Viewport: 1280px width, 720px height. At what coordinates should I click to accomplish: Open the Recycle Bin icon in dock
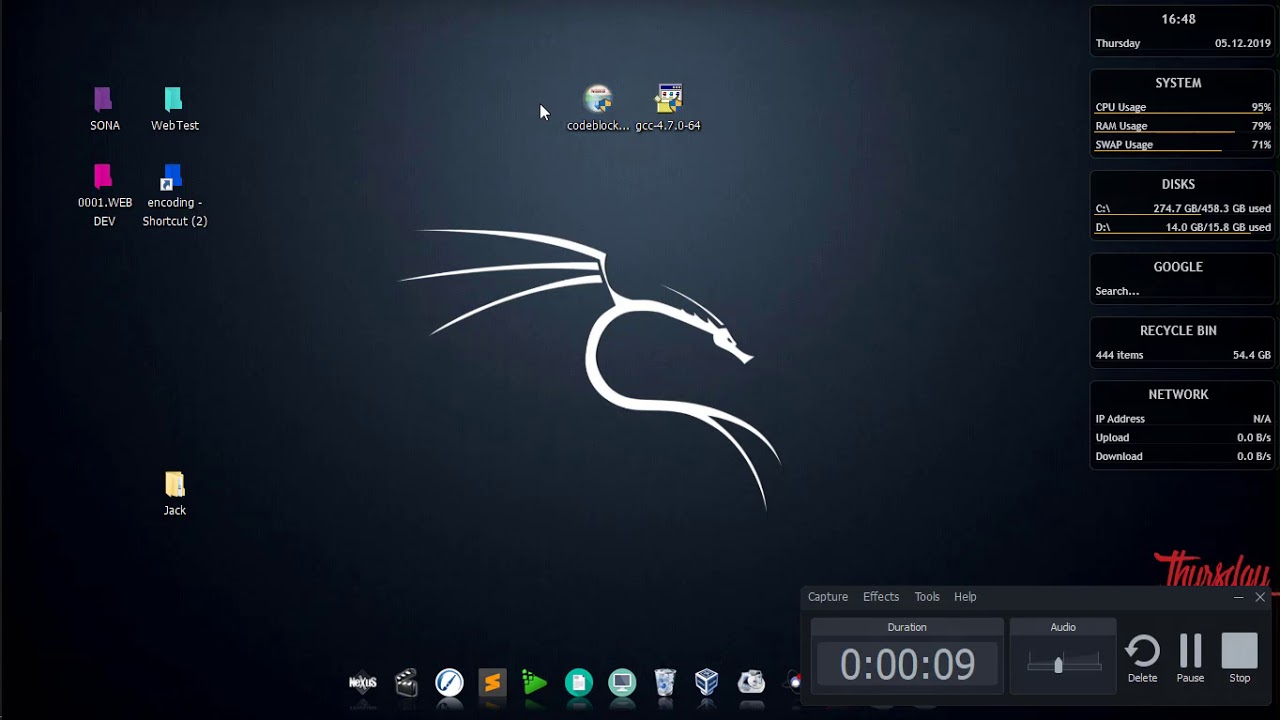pyautogui.click(x=665, y=682)
